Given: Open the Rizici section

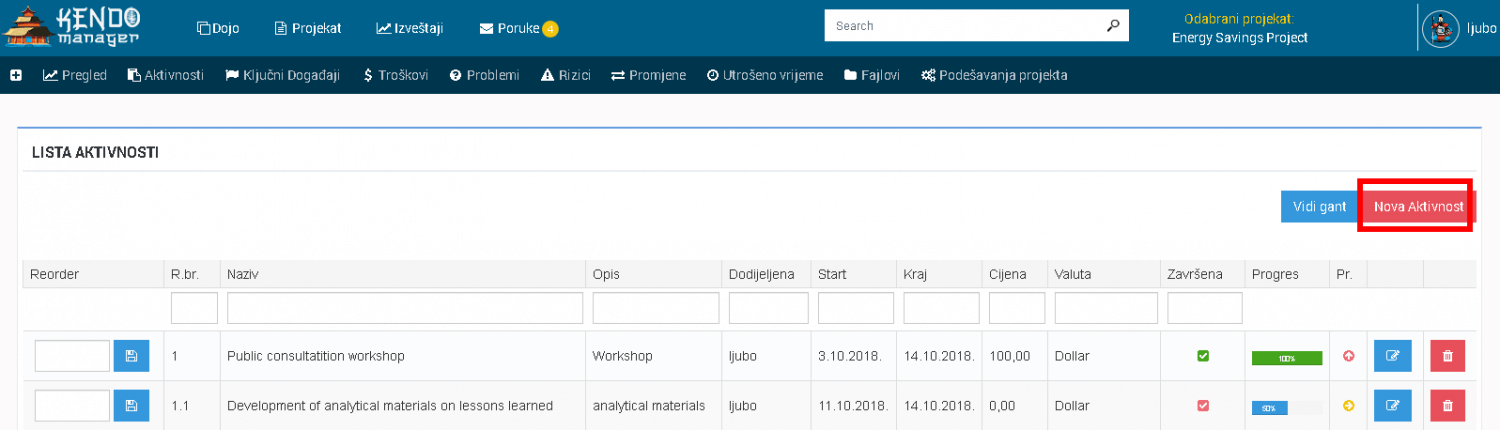Looking at the screenshot, I should [x=566, y=75].
